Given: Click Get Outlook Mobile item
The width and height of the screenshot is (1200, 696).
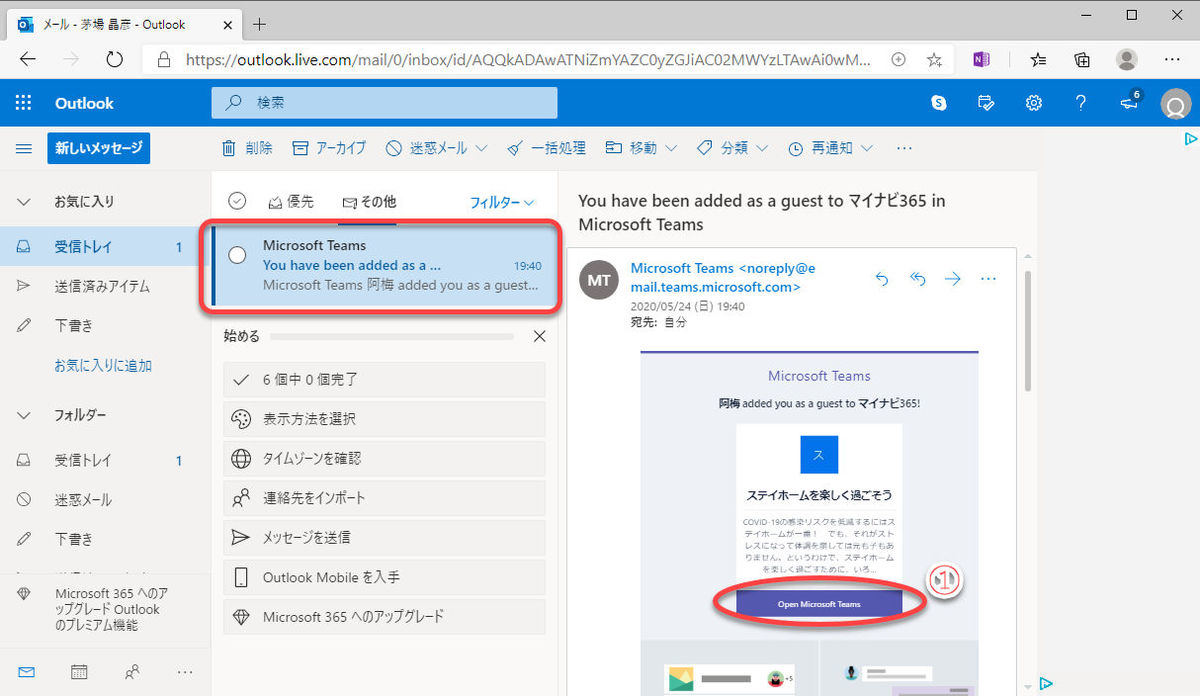Looking at the screenshot, I should pyautogui.click(x=384, y=577).
